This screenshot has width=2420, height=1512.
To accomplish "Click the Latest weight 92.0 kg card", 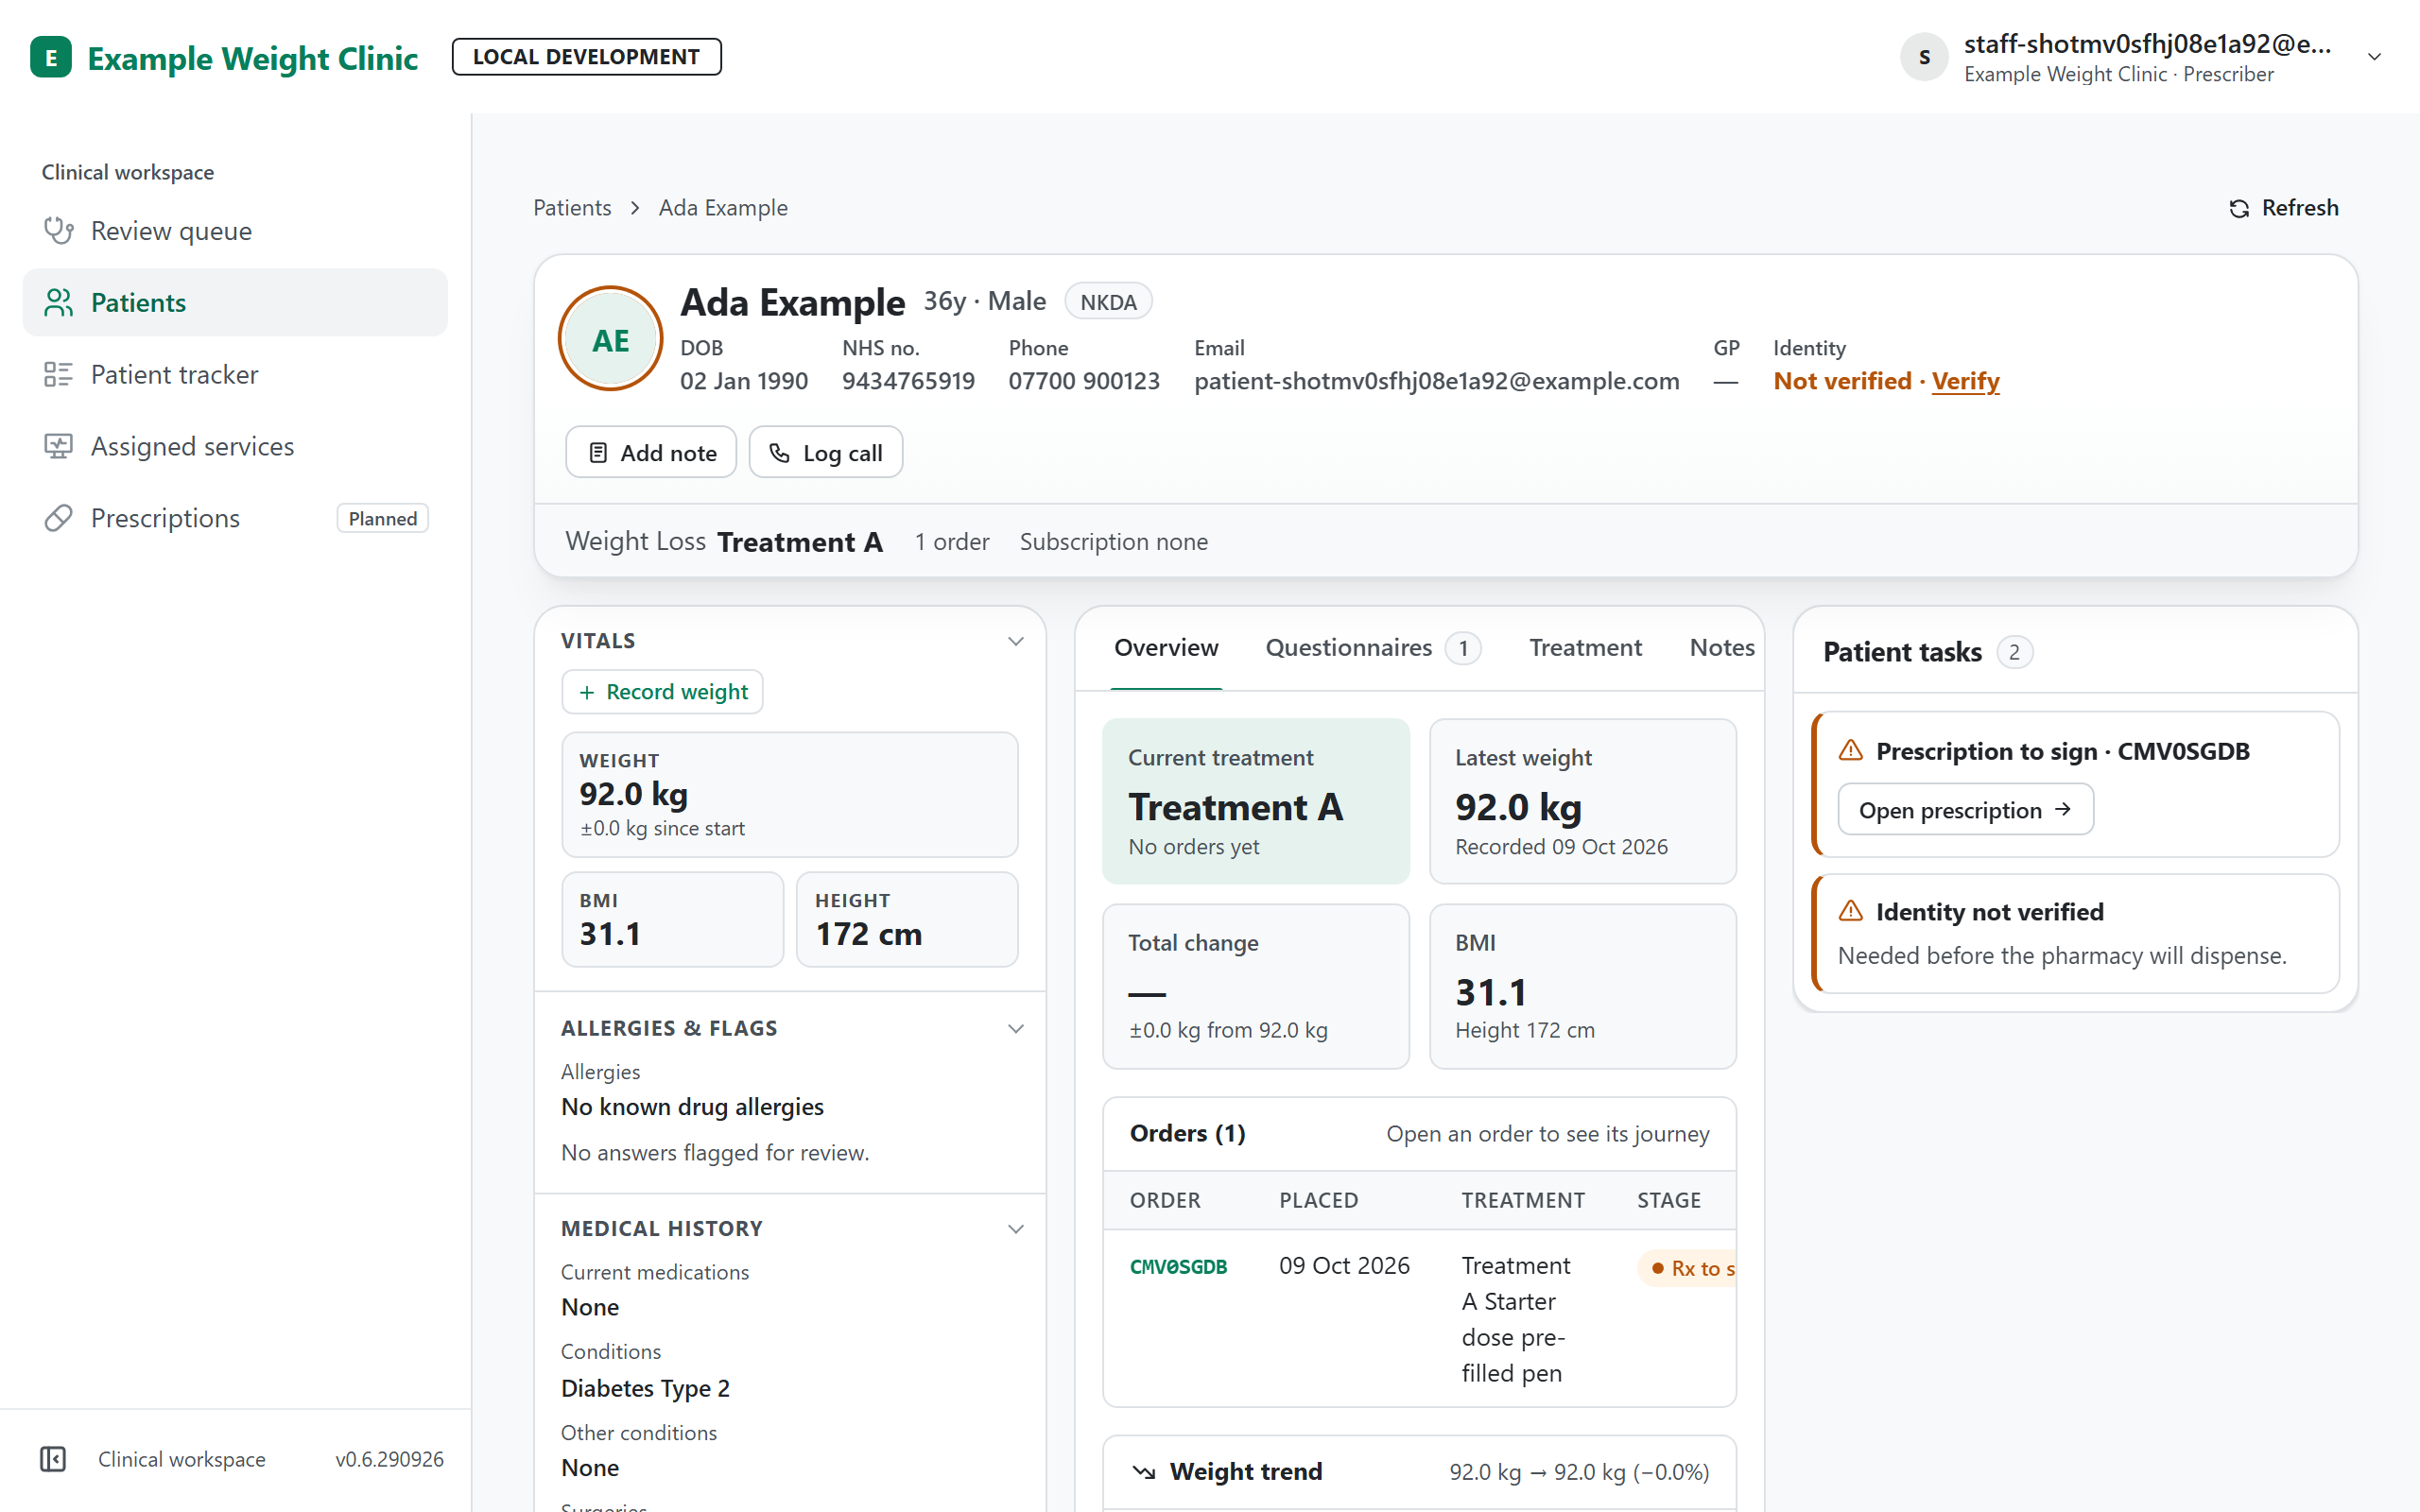I will pyautogui.click(x=1583, y=801).
